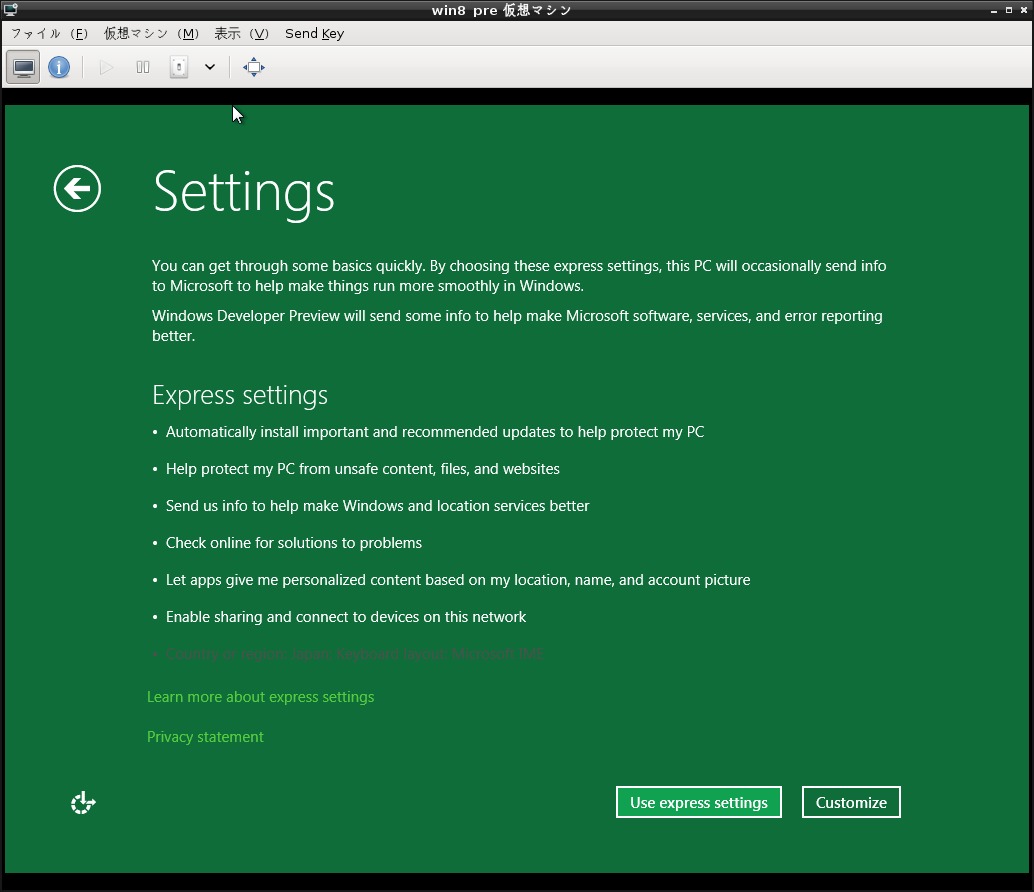The height and width of the screenshot is (892, 1034).
Task: Open the ファイル (F) menu
Action: pyautogui.click(x=49, y=34)
